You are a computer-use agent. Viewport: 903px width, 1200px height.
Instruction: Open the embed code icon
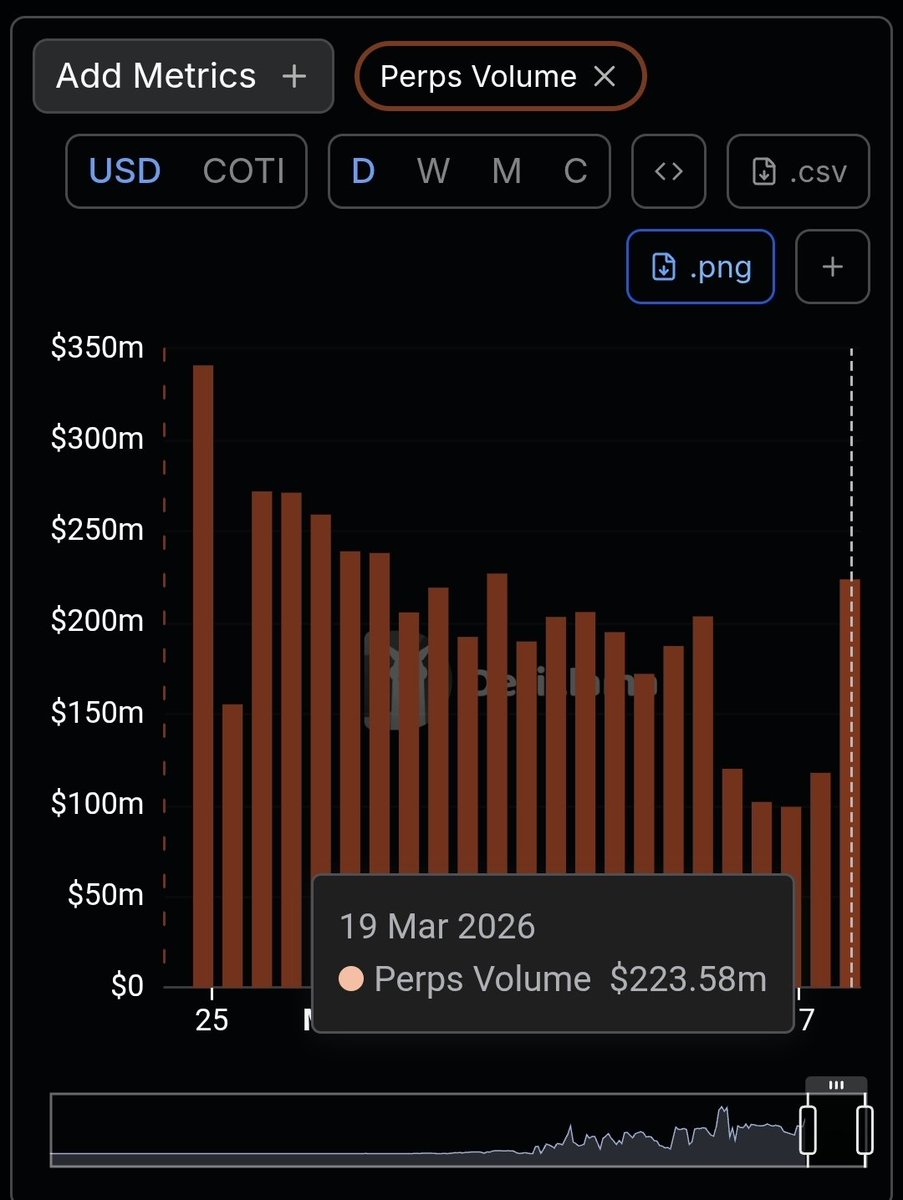[x=669, y=171]
